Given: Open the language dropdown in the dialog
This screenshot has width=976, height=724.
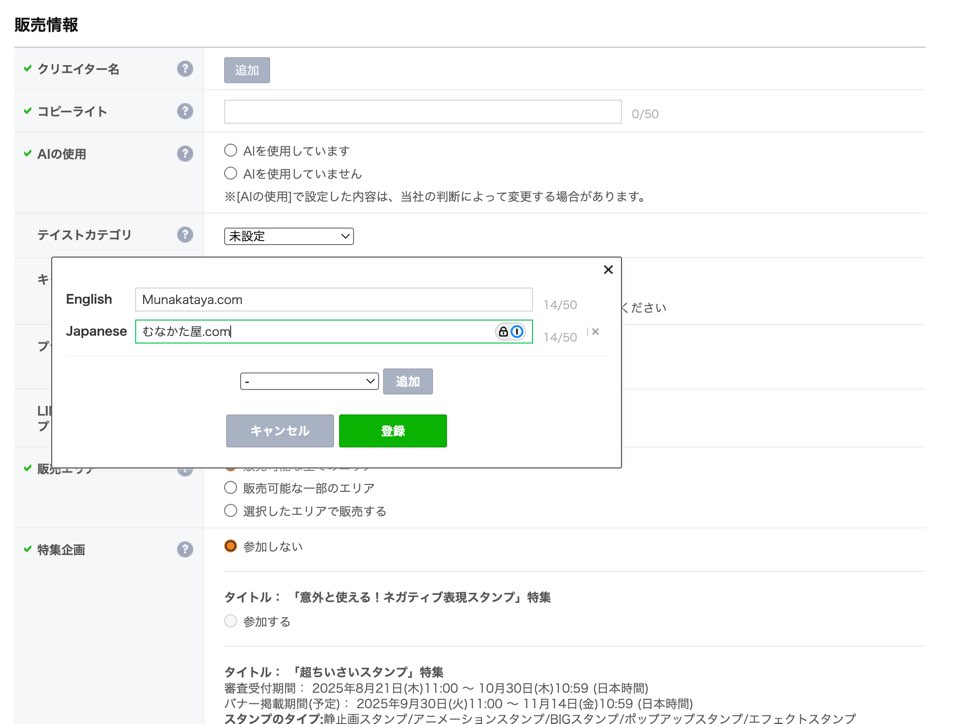Looking at the screenshot, I should coord(309,381).
